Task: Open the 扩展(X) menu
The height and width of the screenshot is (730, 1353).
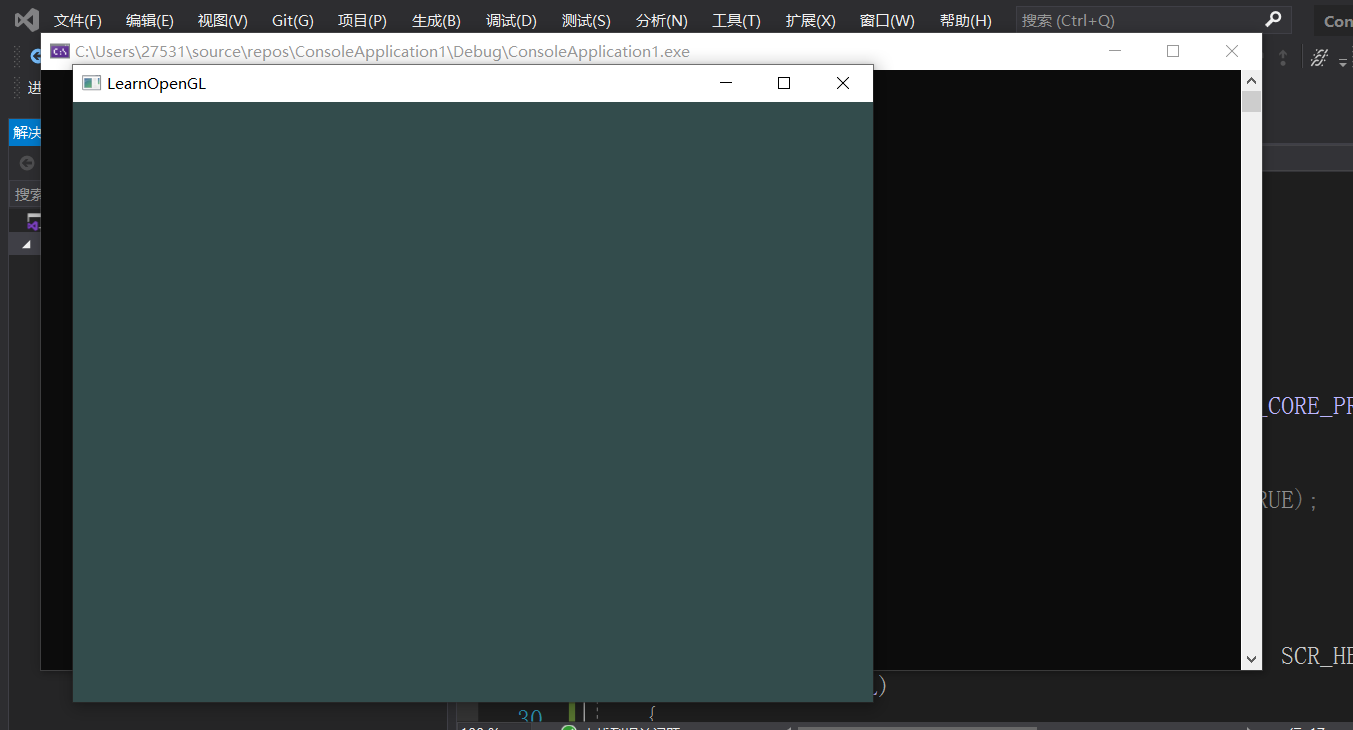Action: tap(810, 20)
